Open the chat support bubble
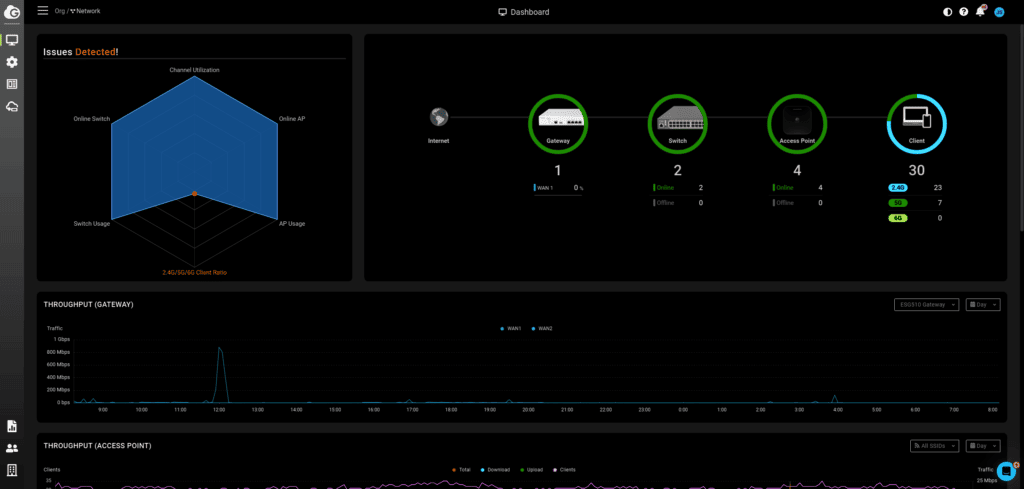The width and height of the screenshot is (1024, 489). tap(1005, 470)
